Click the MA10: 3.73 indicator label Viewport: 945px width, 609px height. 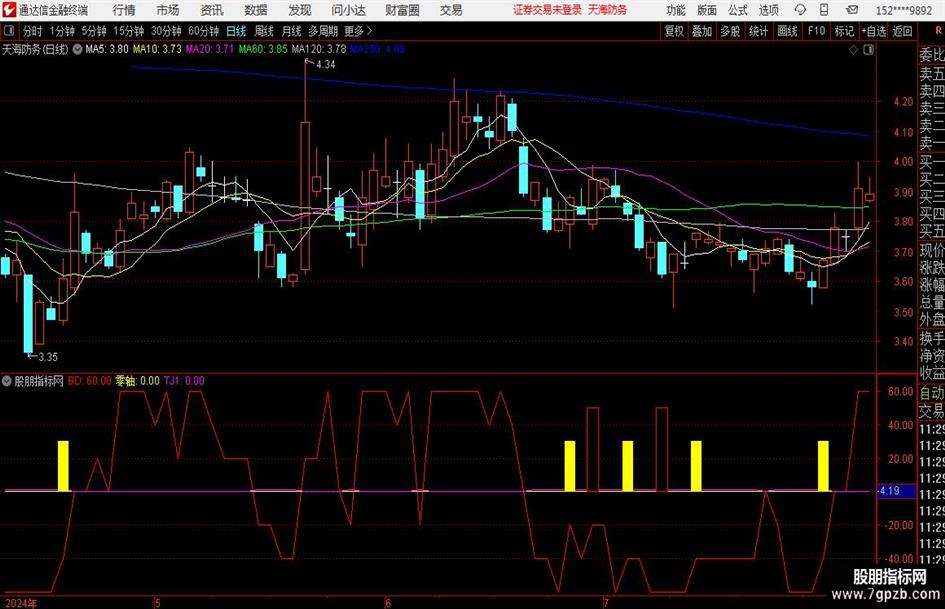click(157, 49)
